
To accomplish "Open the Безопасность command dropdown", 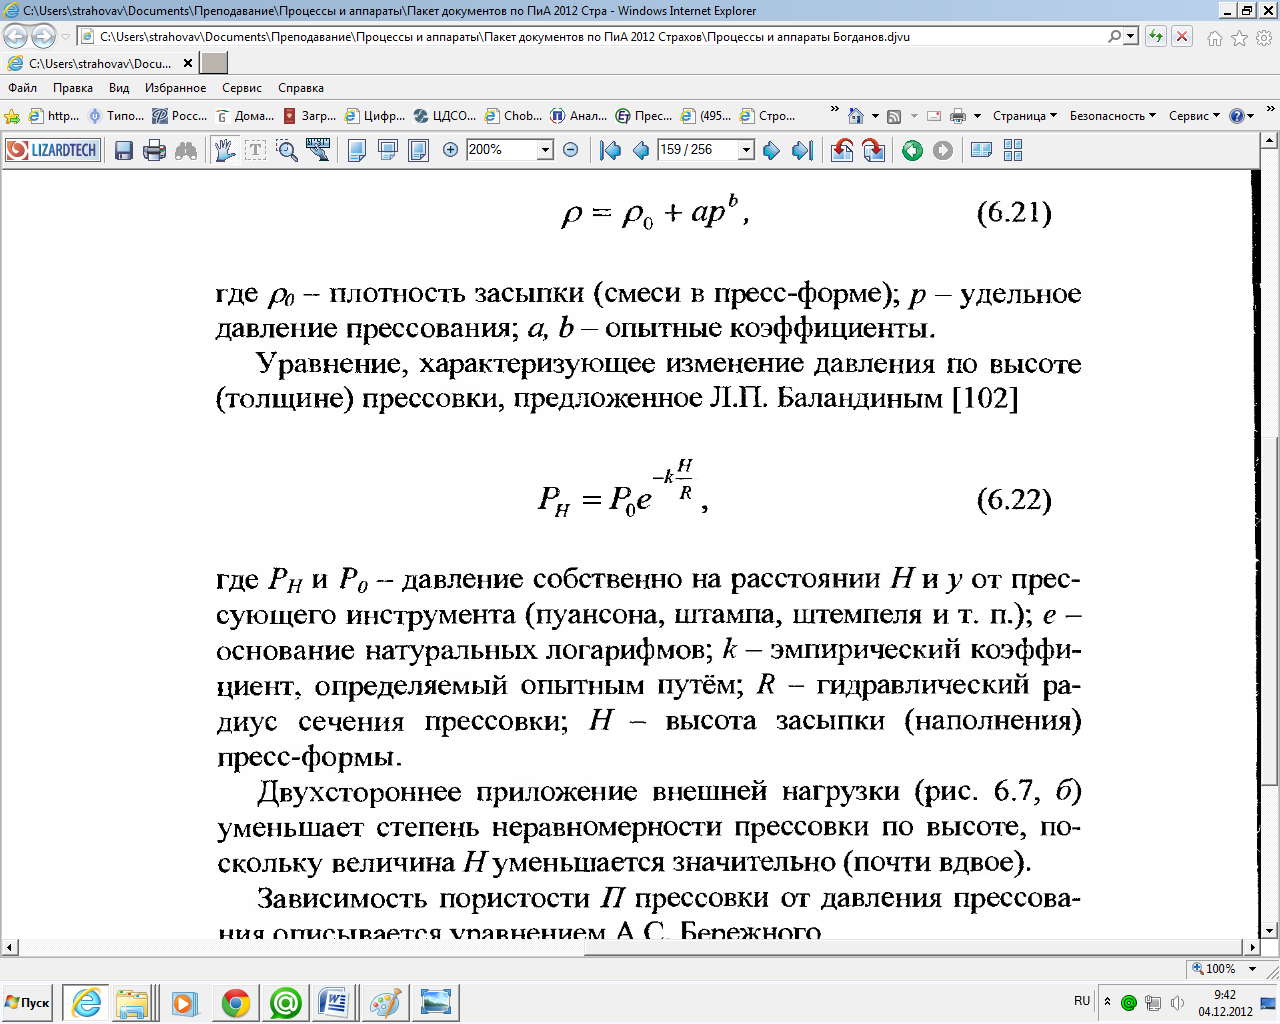I will click(x=1112, y=116).
